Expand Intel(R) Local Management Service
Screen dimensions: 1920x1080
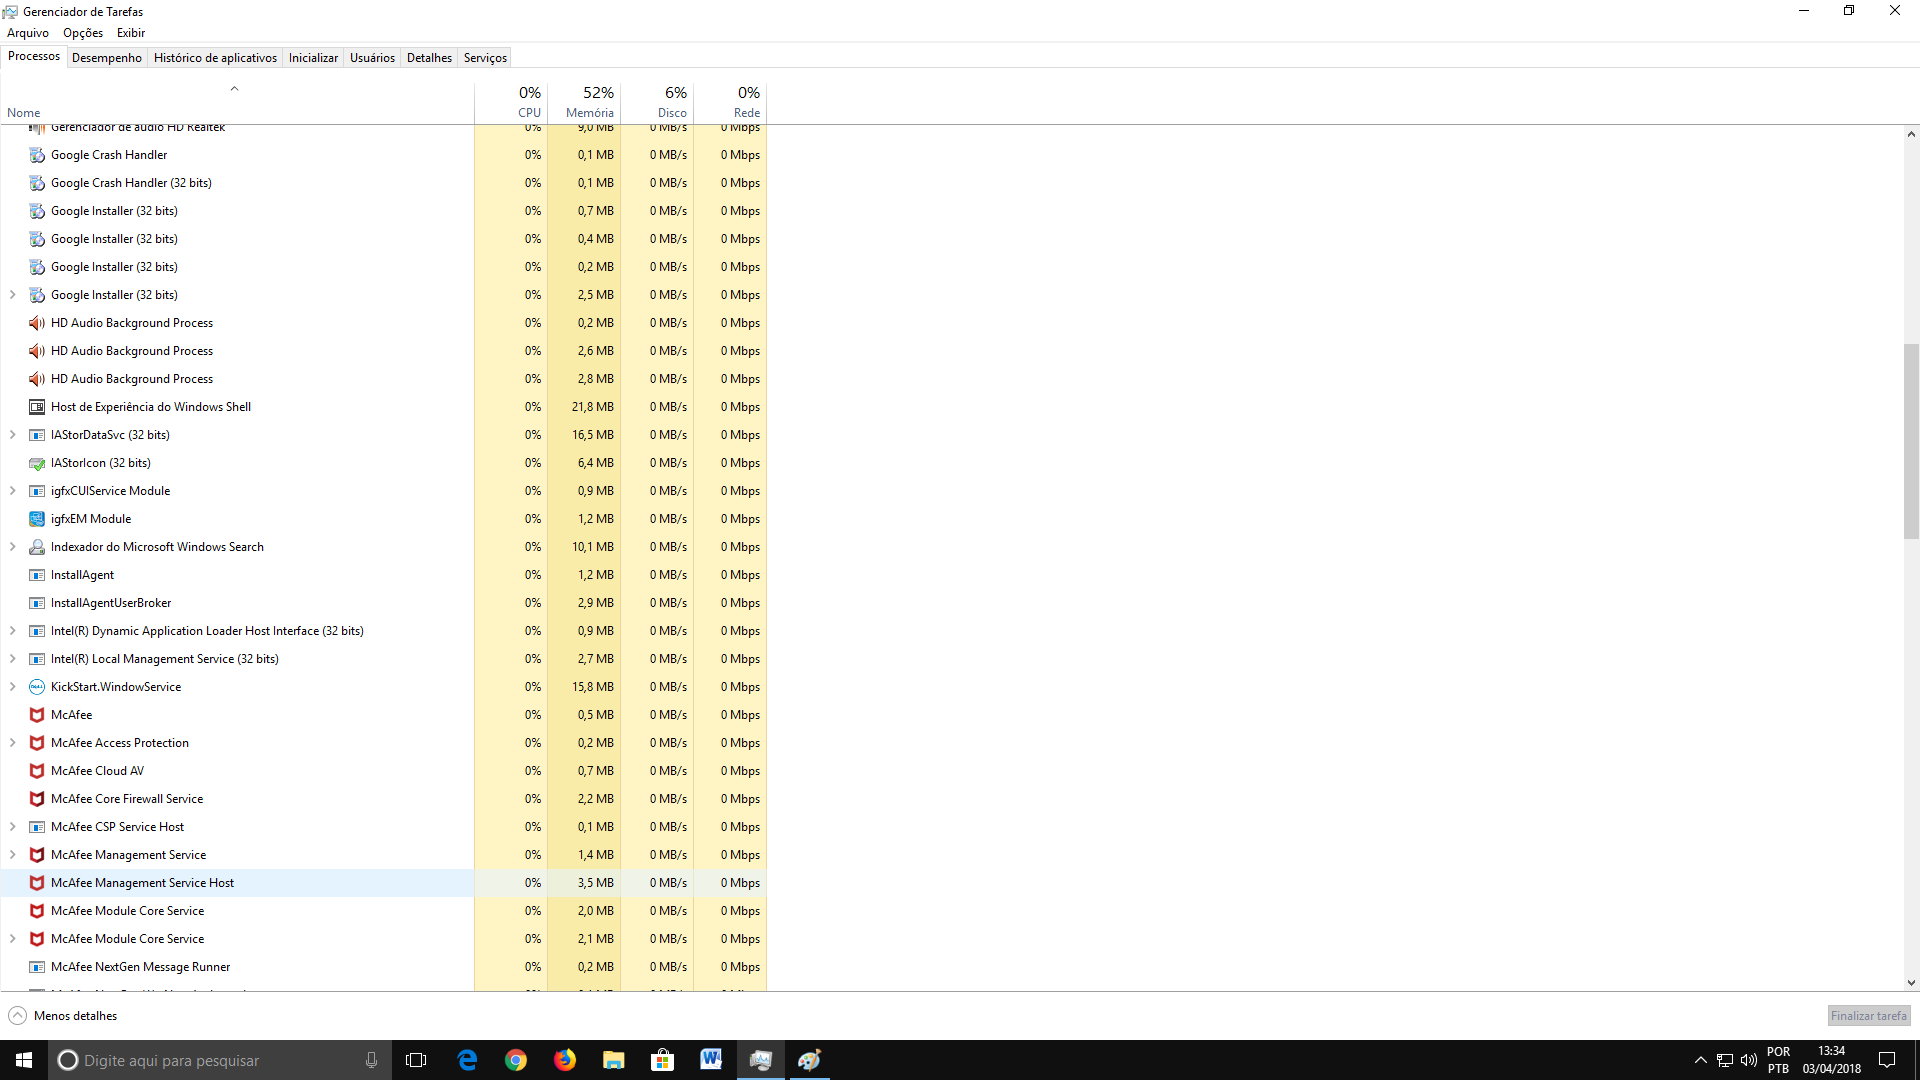point(13,659)
